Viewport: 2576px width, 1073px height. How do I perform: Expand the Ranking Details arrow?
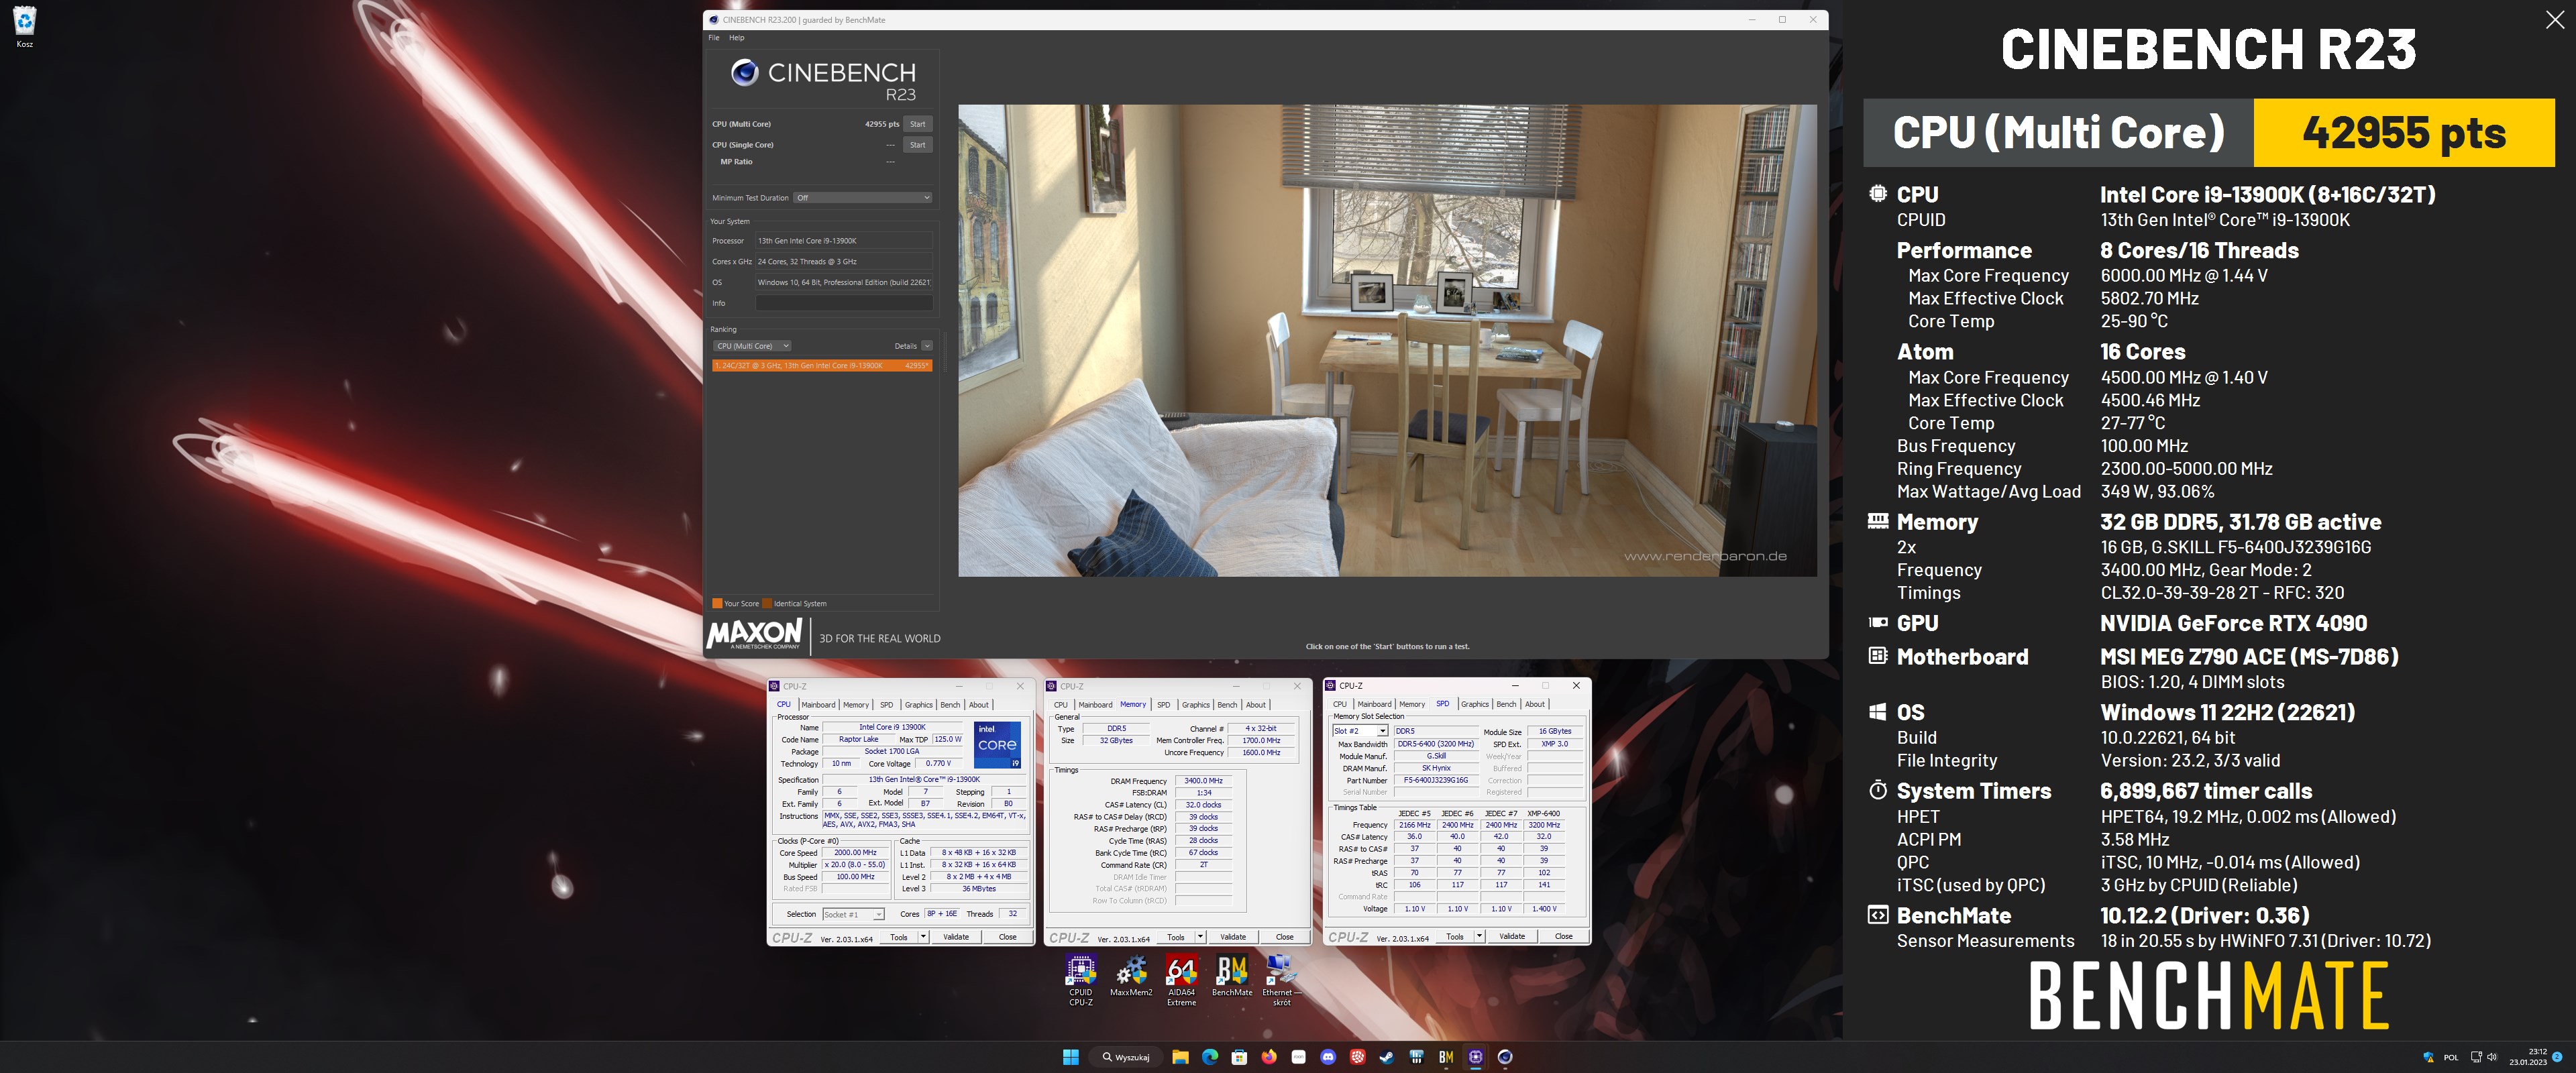(x=927, y=346)
